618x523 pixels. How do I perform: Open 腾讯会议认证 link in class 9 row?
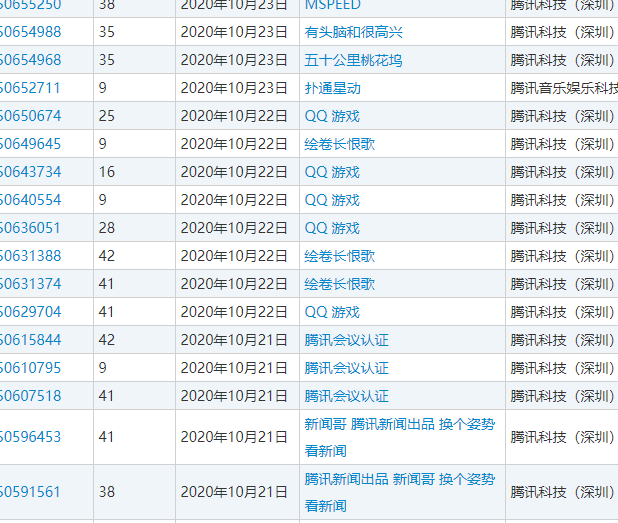tap(346, 368)
